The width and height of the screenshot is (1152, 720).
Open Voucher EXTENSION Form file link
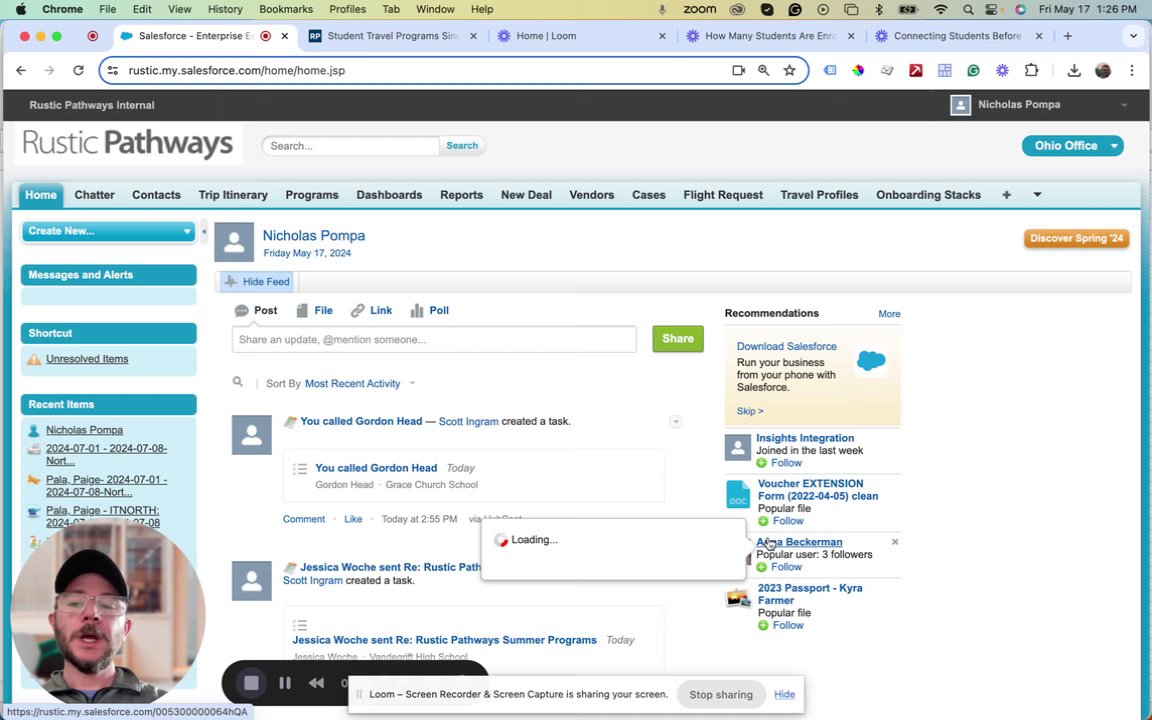818,489
